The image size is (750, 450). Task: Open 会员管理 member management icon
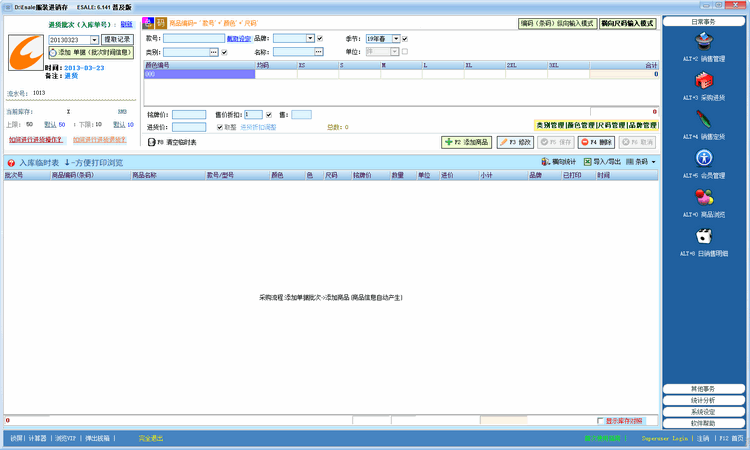click(x=704, y=158)
